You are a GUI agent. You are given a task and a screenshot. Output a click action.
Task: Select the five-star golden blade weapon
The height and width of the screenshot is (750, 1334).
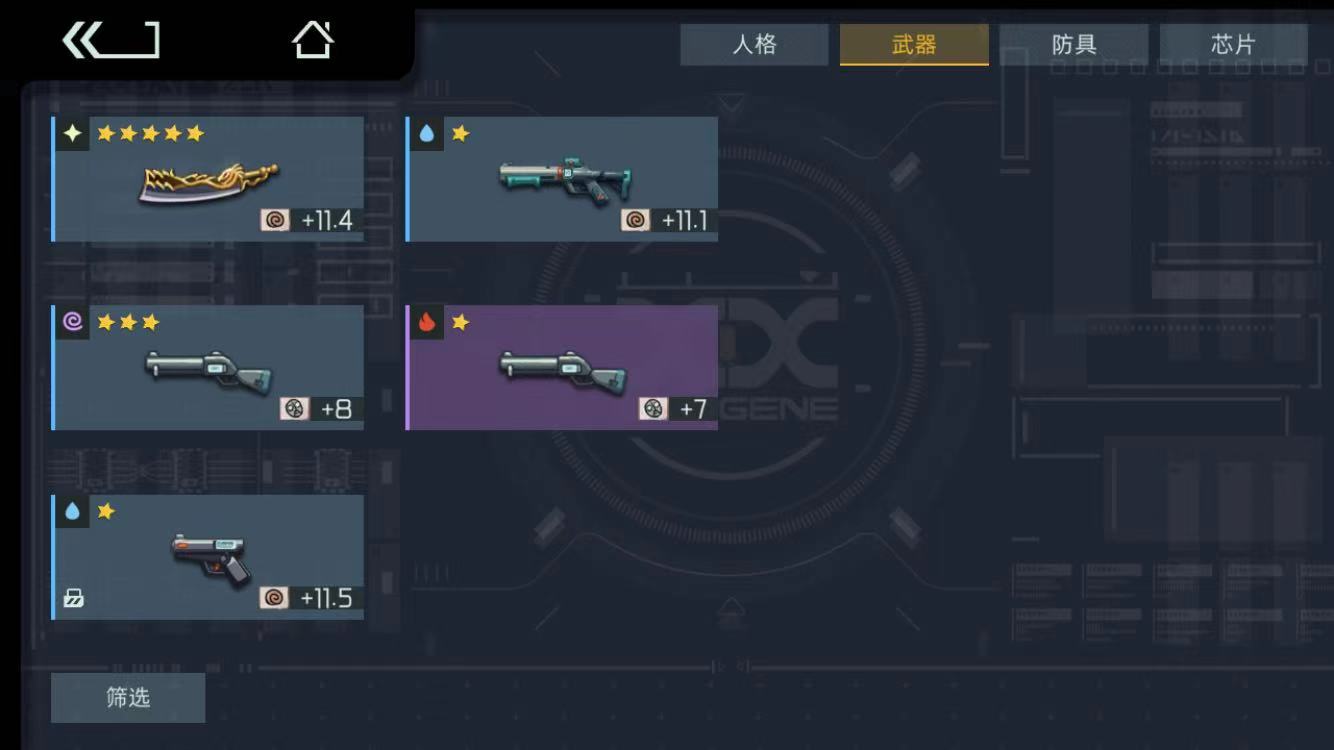point(208,179)
